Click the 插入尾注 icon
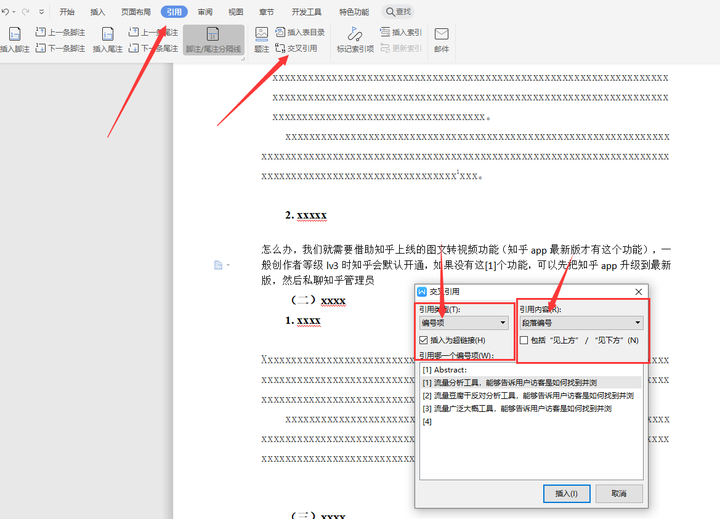Image resolution: width=720 pixels, height=519 pixels. (x=108, y=36)
